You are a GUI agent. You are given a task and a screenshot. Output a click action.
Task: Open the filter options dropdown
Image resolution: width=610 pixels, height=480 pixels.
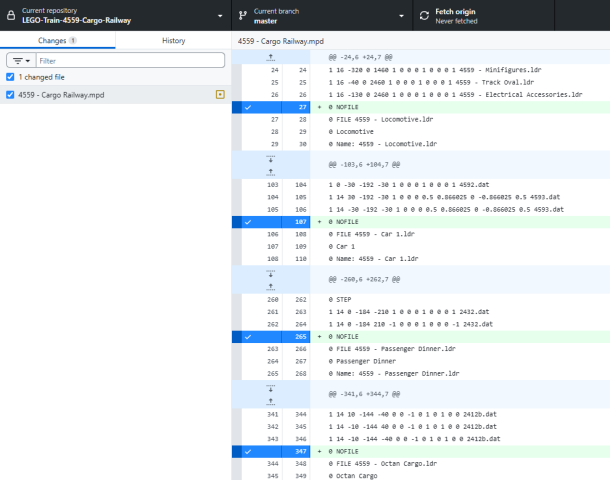pos(19,61)
